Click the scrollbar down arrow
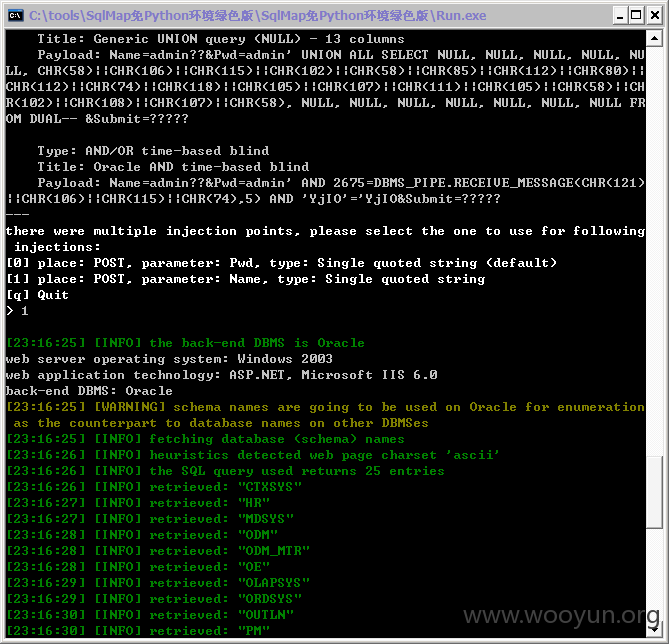Image resolution: width=669 pixels, height=644 pixels. 654,630
